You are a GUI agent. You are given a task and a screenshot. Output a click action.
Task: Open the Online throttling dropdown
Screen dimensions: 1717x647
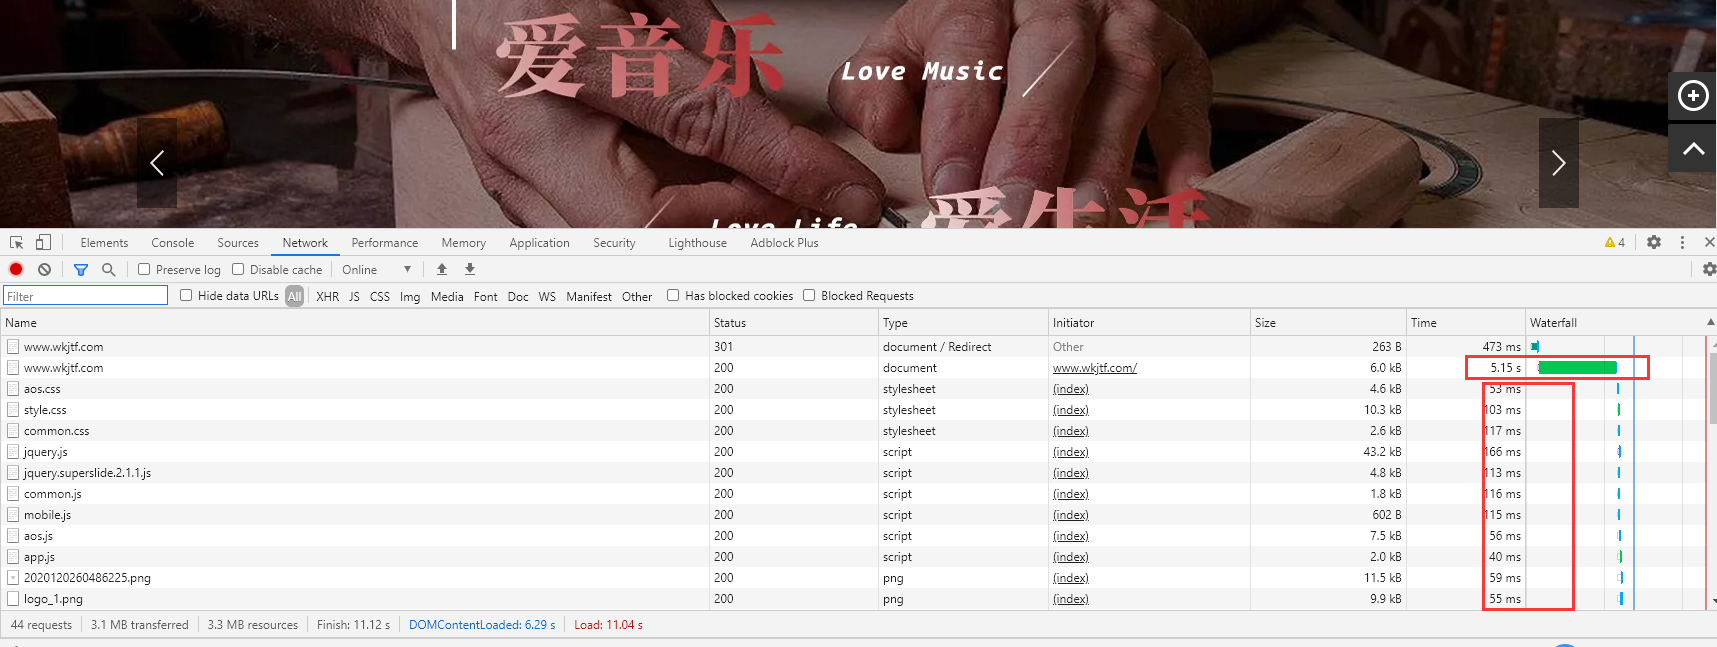[x=376, y=270]
